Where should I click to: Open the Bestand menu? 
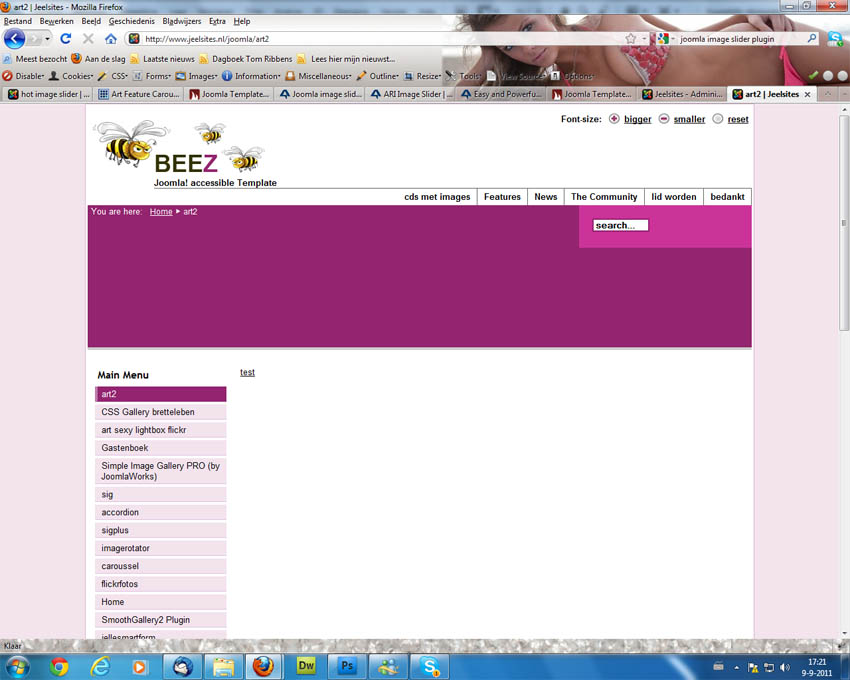(x=18, y=21)
